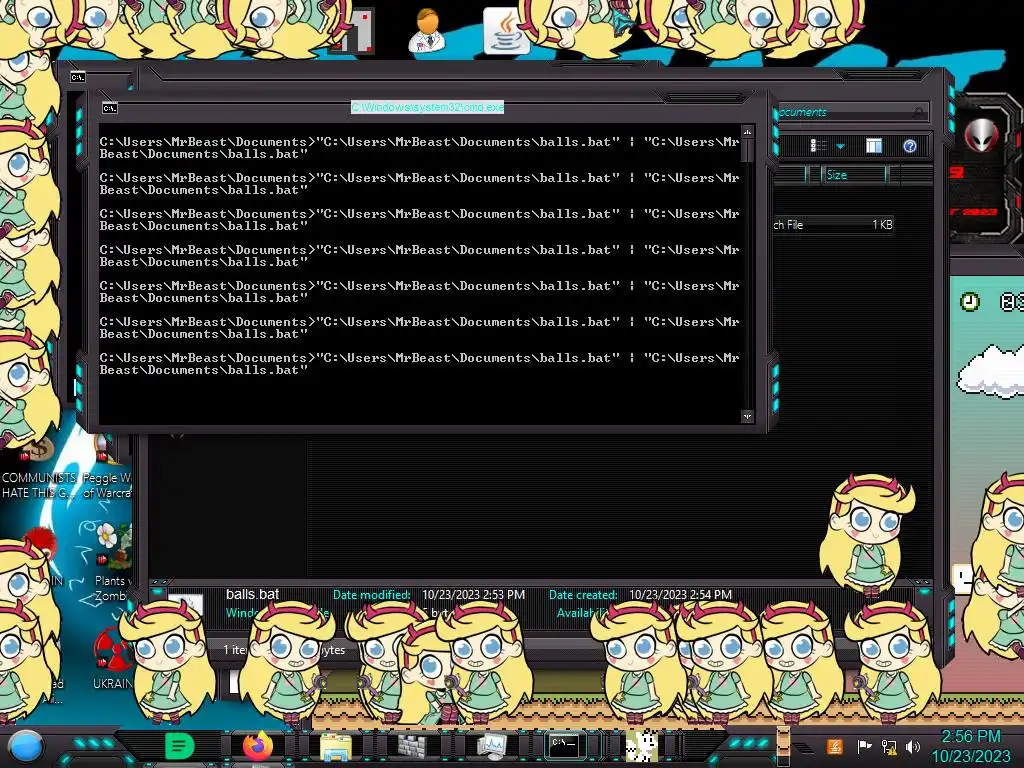The width and height of the screenshot is (1024, 768).
Task: Click the pixel dog taskbar icon
Action: [x=641, y=746]
